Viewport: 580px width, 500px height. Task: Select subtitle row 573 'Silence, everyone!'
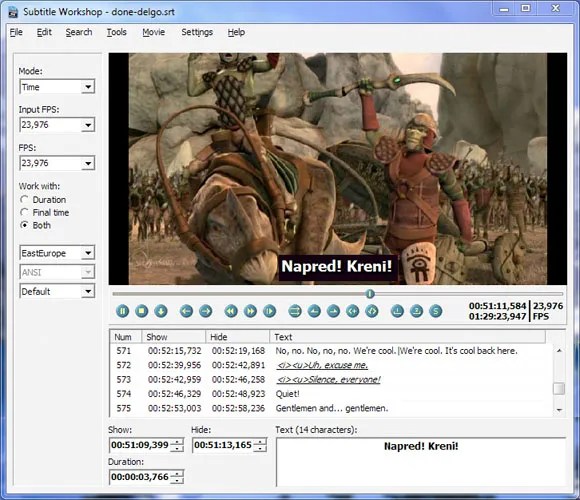[331, 379]
